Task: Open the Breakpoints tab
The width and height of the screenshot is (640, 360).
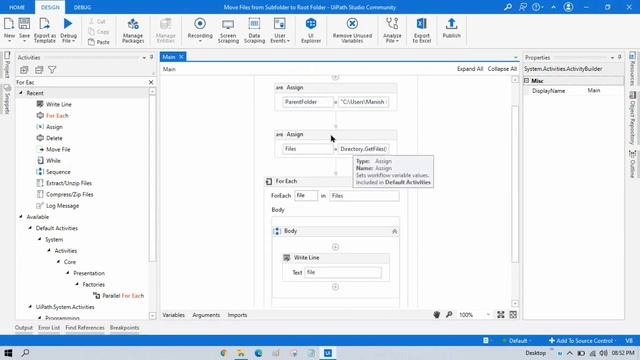Action: (x=124, y=327)
